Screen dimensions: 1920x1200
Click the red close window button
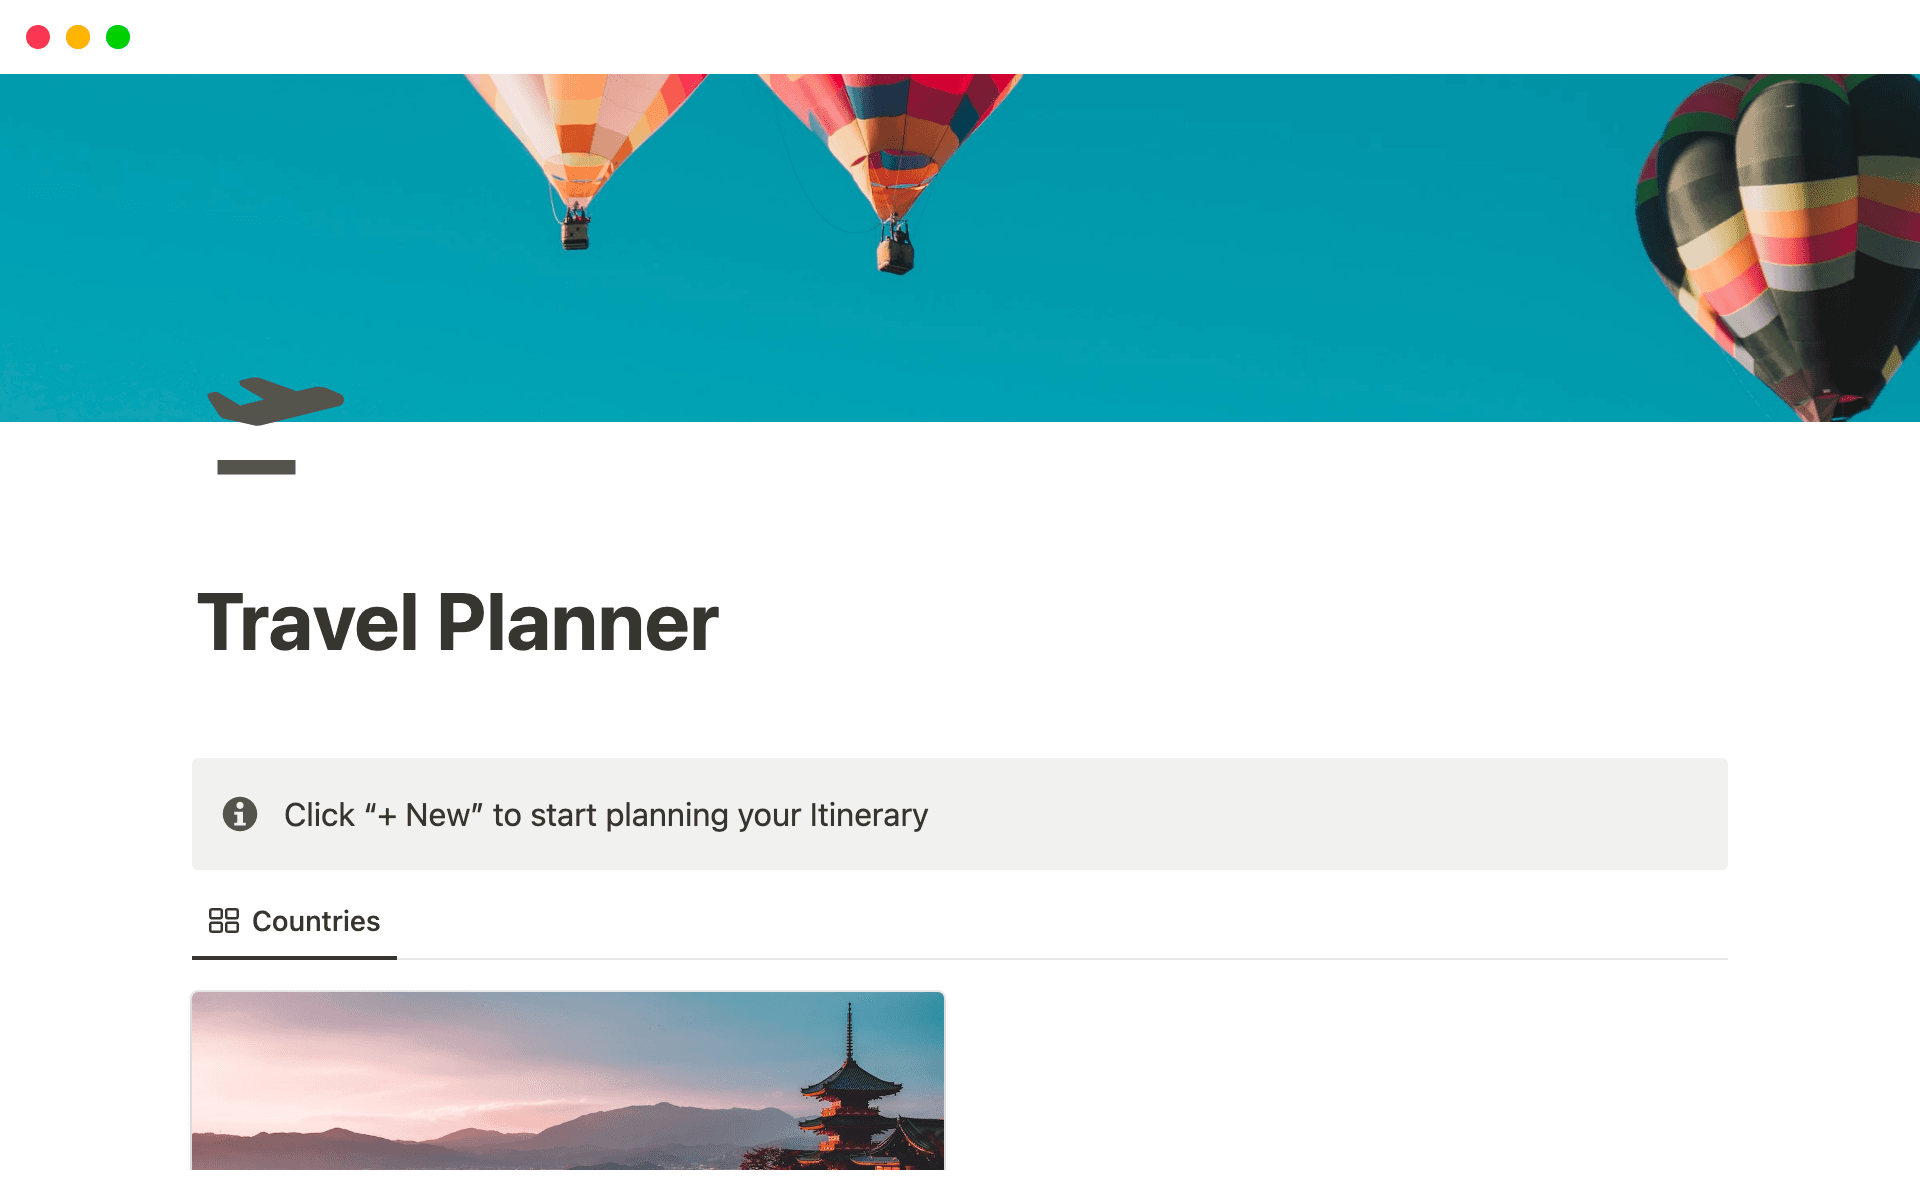(38, 37)
